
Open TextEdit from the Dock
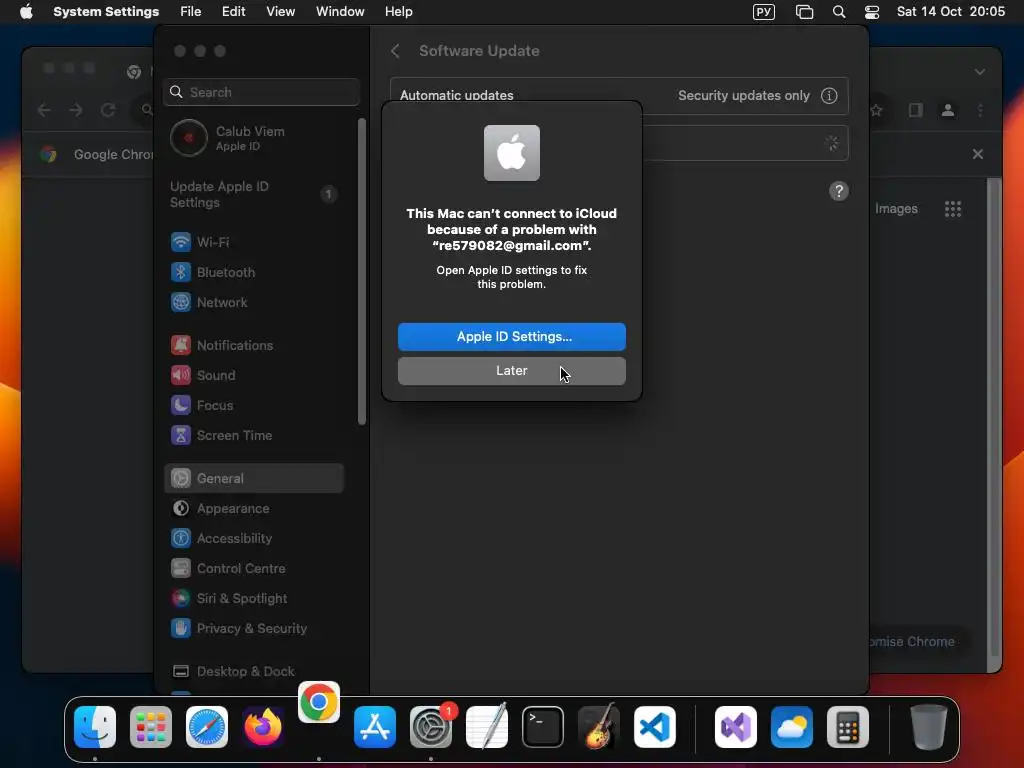click(x=487, y=727)
